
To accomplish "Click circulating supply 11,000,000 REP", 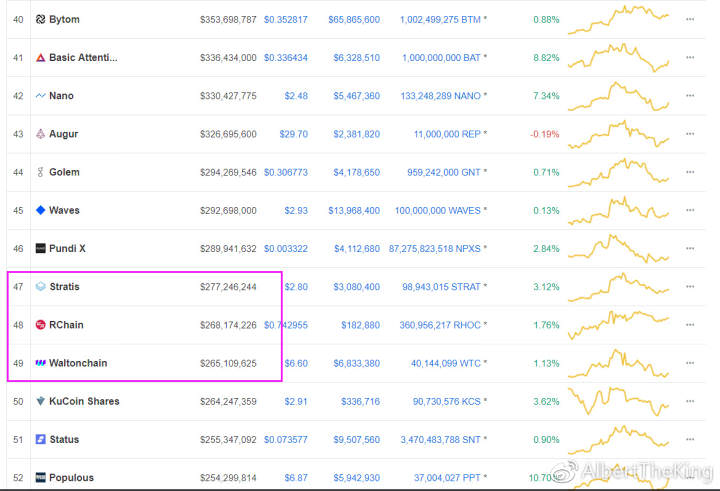I will click(x=447, y=134).
